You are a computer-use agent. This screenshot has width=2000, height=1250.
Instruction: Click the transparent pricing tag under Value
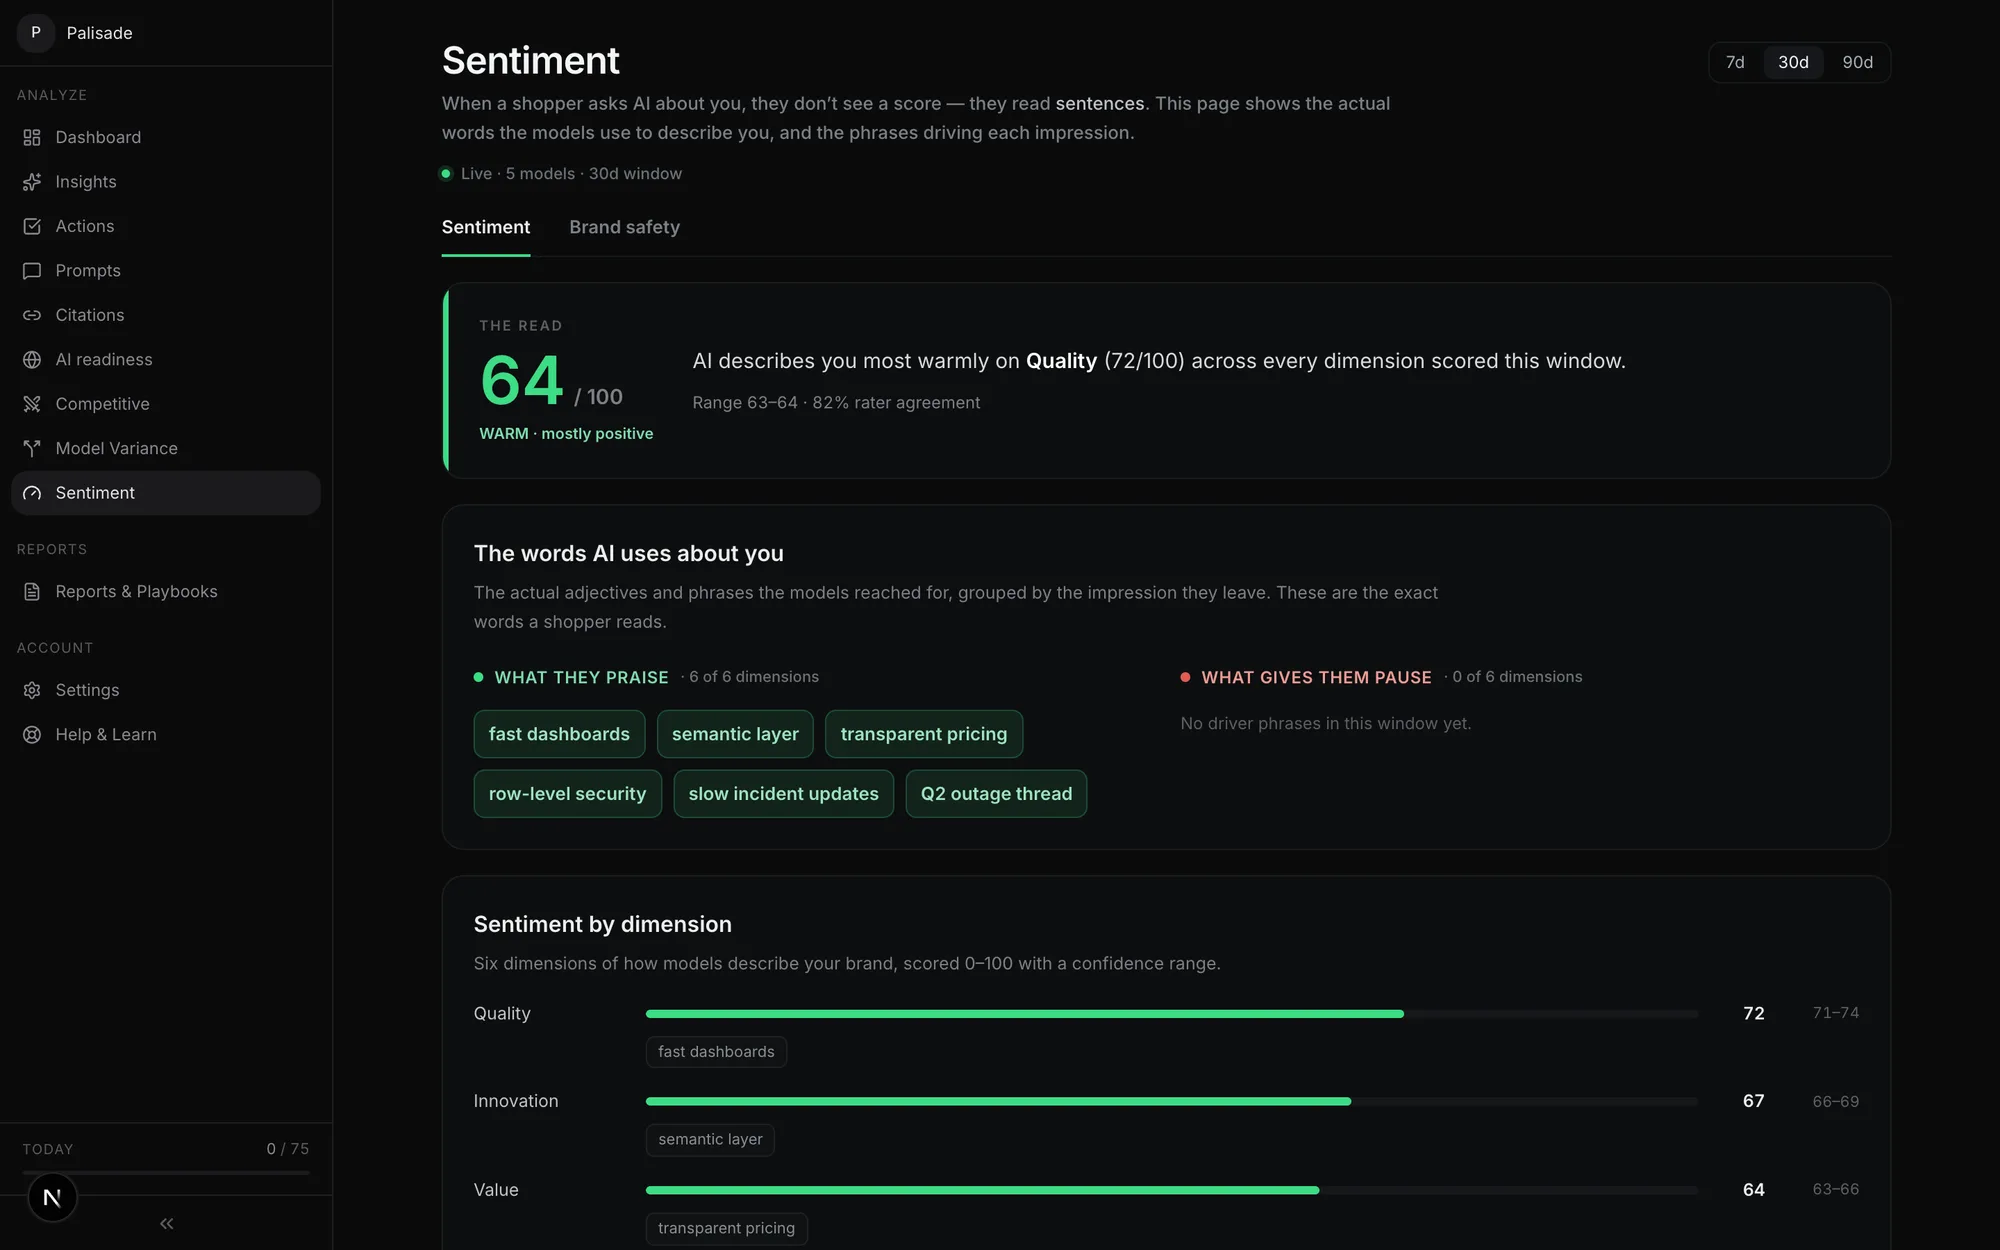pyautogui.click(x=726, y=1228)
